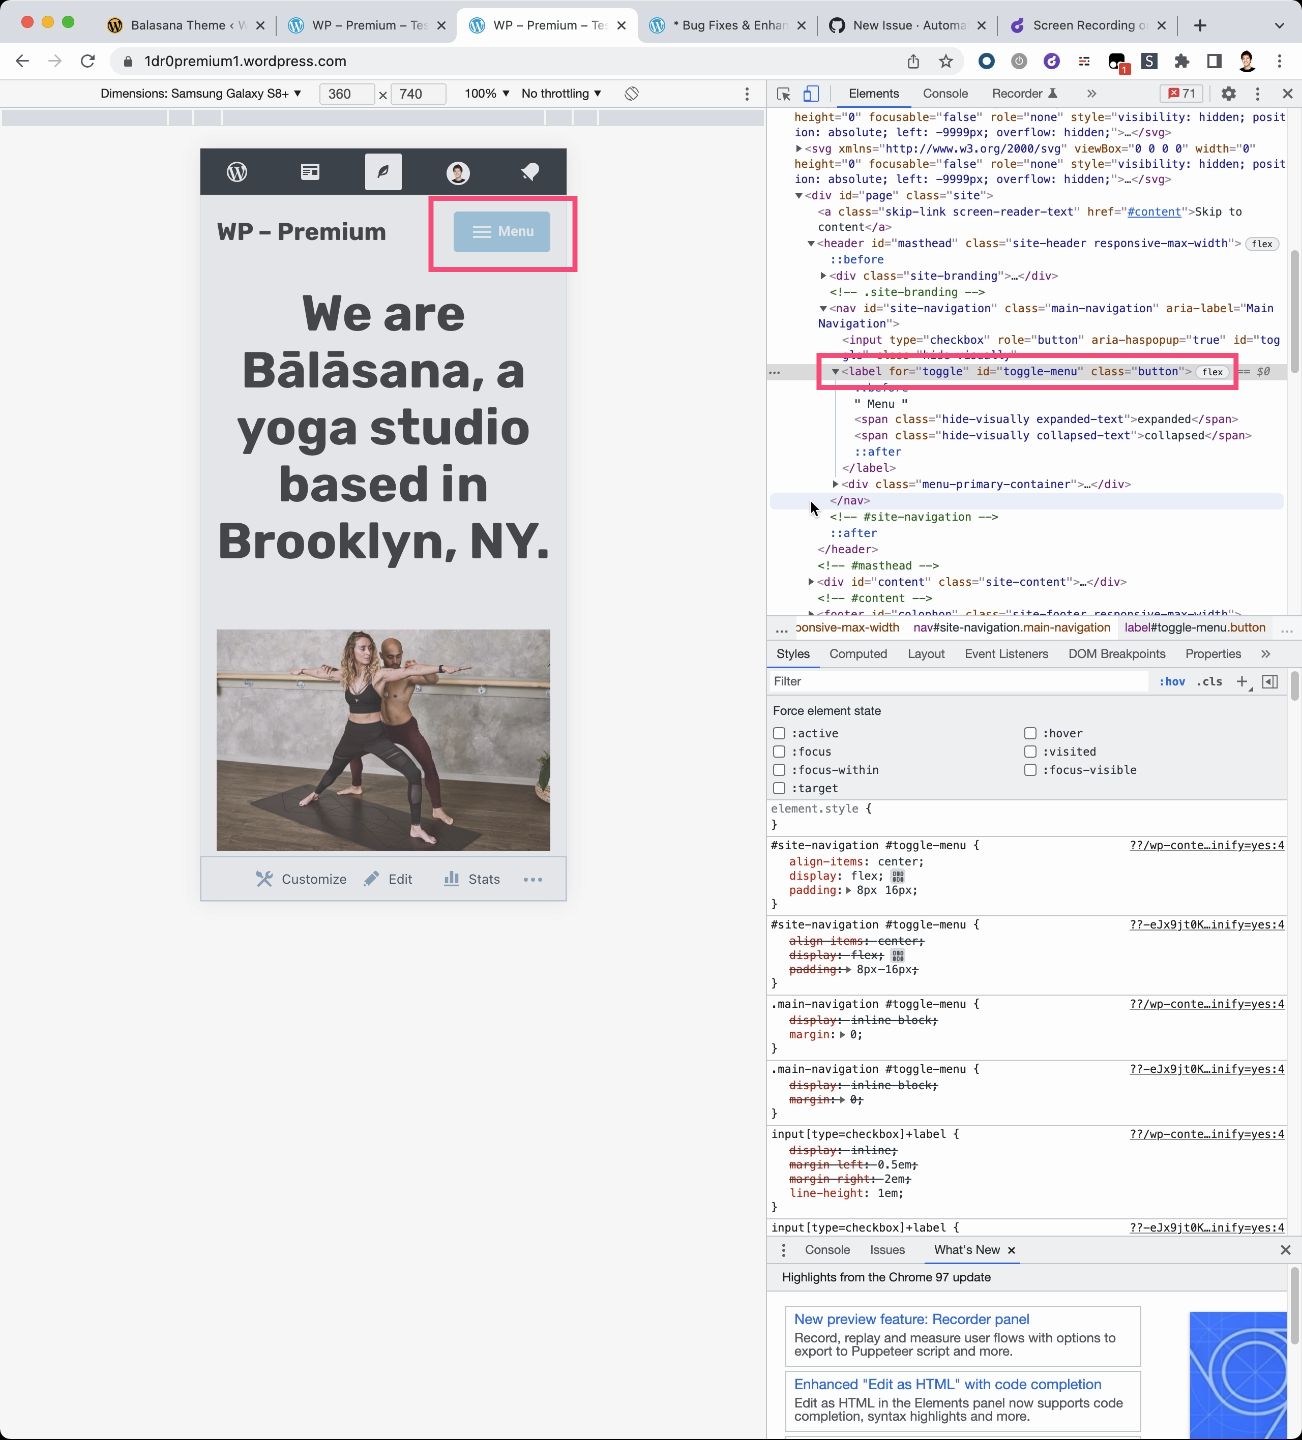Screen dimensions: 1302x1440
Task: Click the viewport width field showing 360
Action: click(x=346, y=93)
